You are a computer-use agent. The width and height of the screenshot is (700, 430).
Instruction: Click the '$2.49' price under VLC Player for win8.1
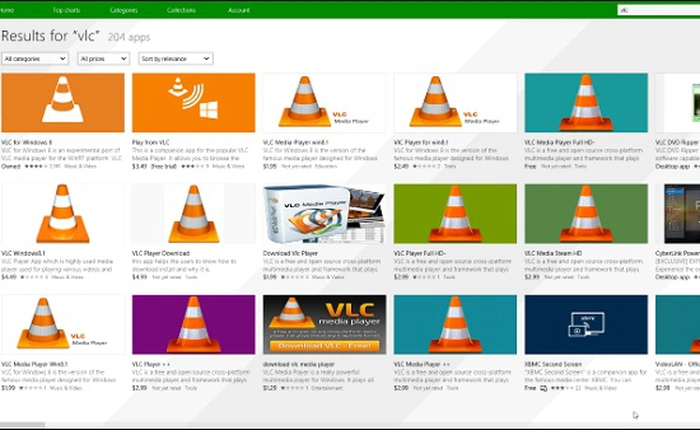(401, 166)
